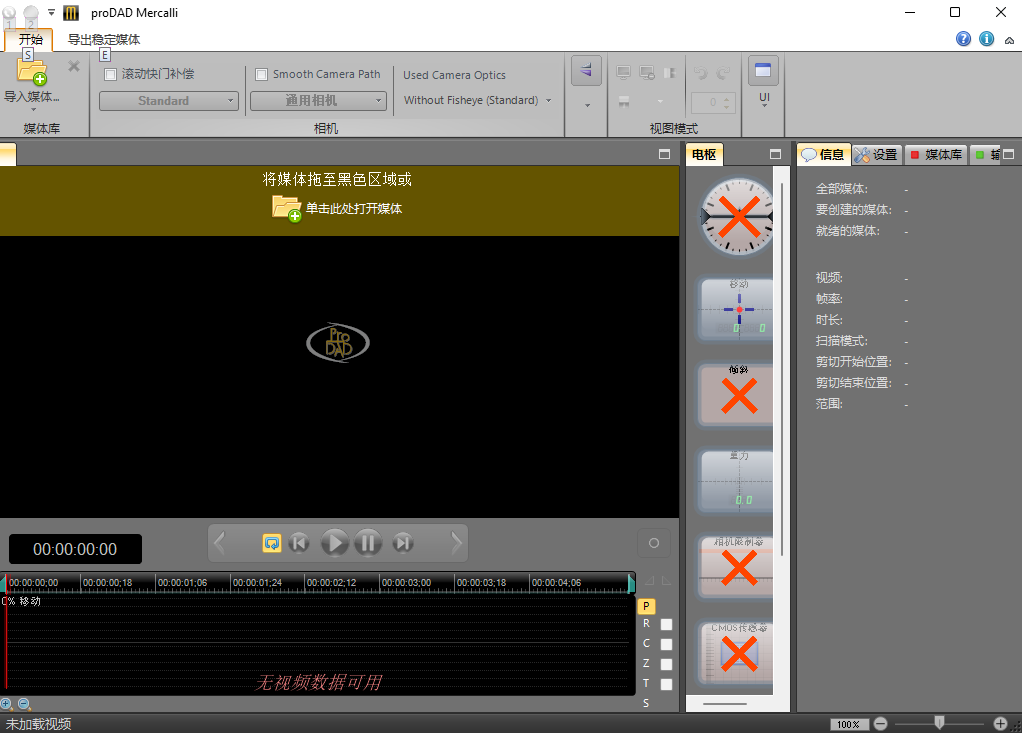The width and height of the screenshot is (1022, 733).
Task: Click the clock gauge in the panel
Action: coord(737,216)
